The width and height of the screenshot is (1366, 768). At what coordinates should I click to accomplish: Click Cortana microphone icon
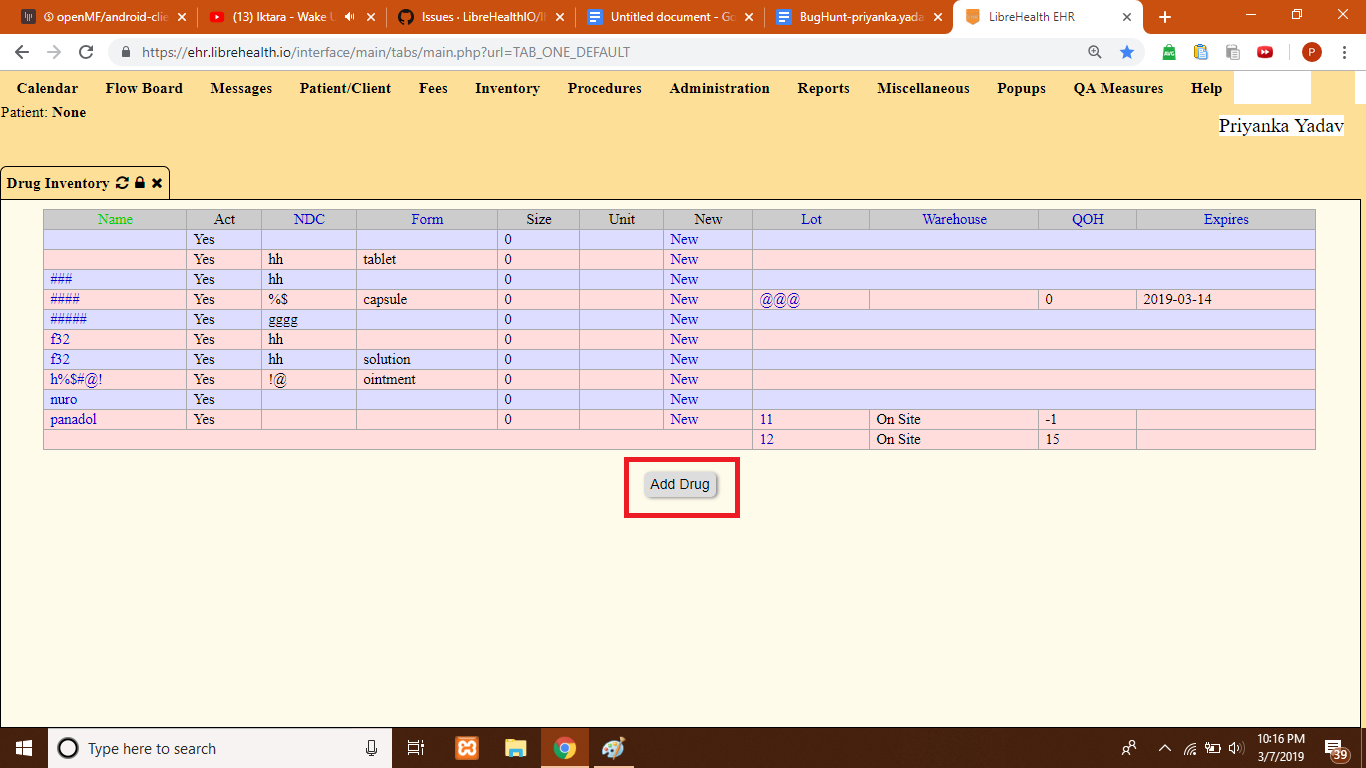point(372,748)
